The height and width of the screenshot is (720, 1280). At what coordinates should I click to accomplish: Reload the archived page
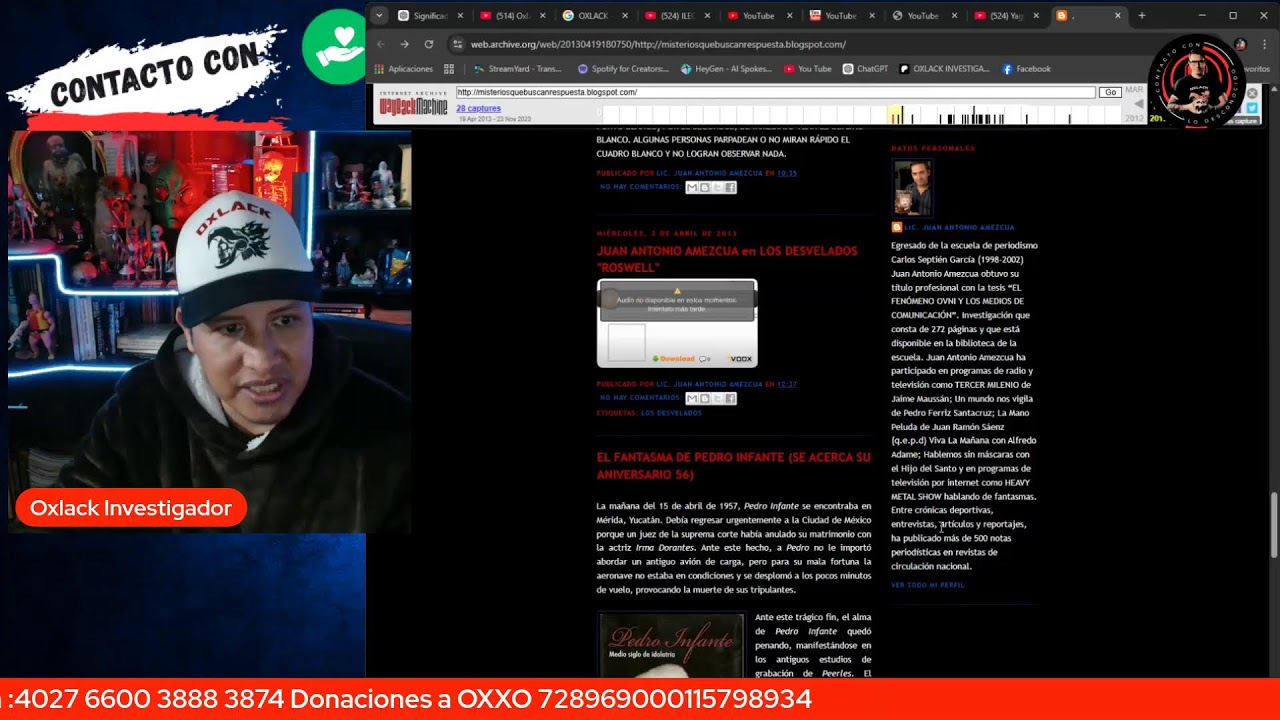click(x=429, y=44)
